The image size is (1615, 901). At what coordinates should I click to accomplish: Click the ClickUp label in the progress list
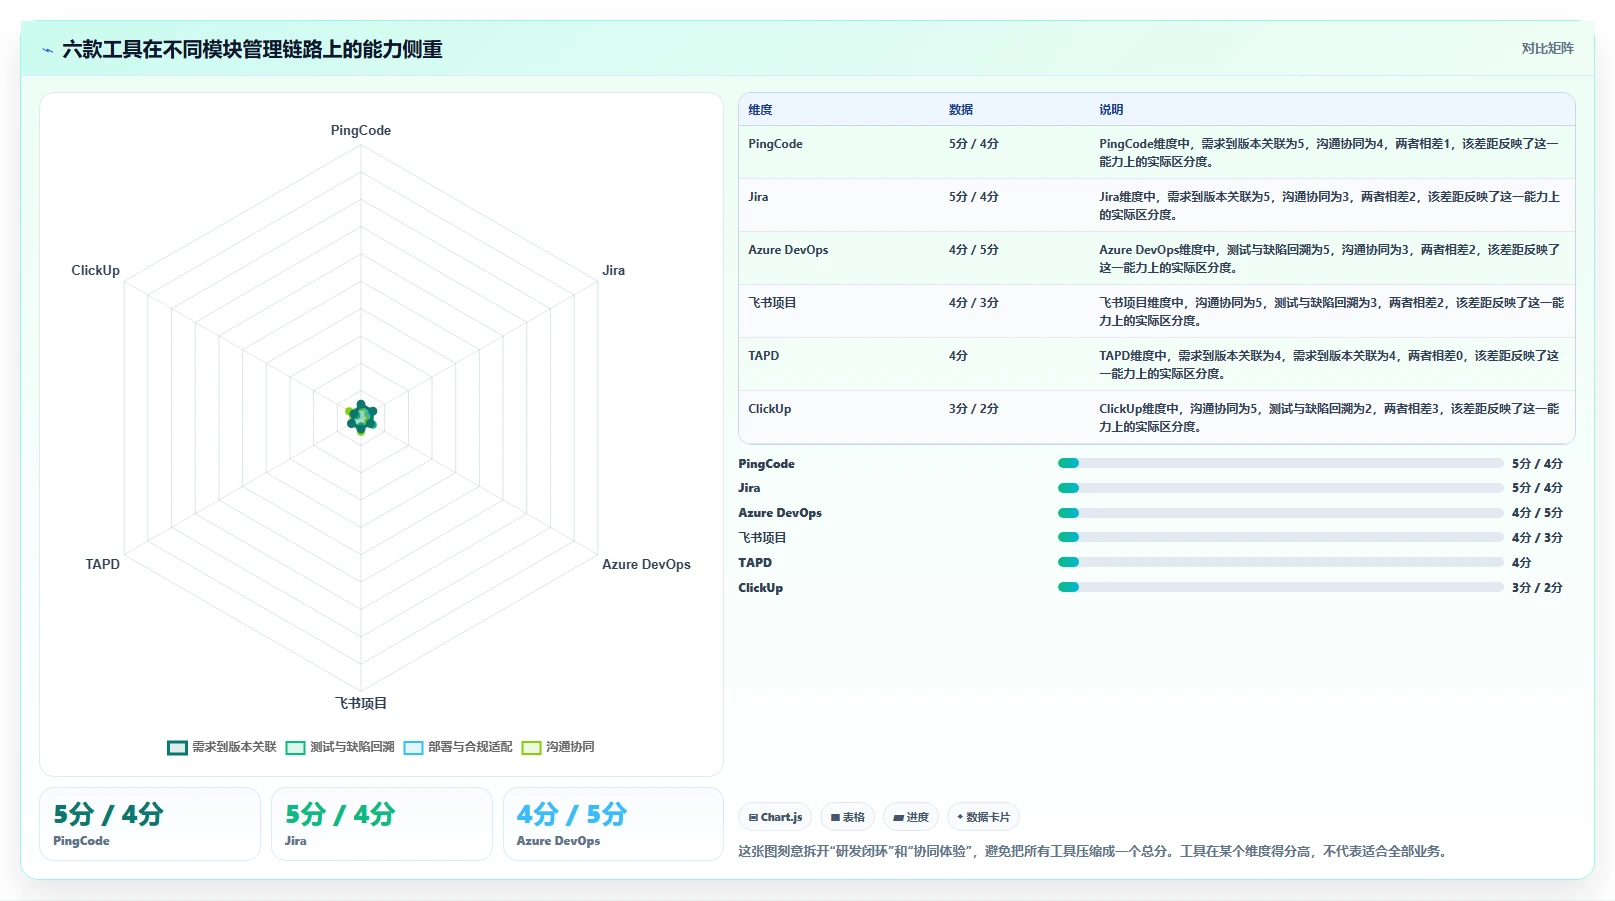pos(760,588)
